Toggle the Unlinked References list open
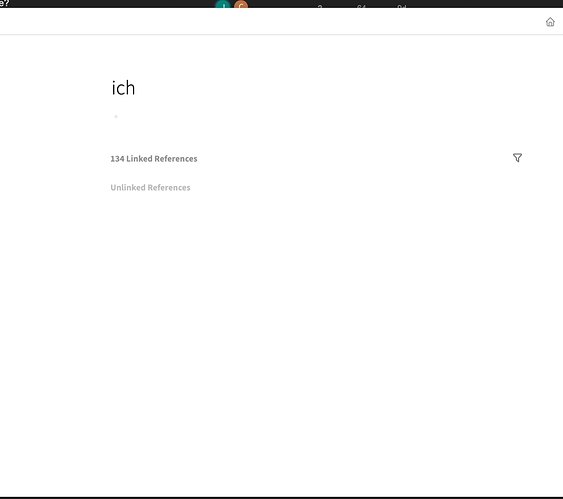This screenshot has width=563, height=499. (150, 187)
